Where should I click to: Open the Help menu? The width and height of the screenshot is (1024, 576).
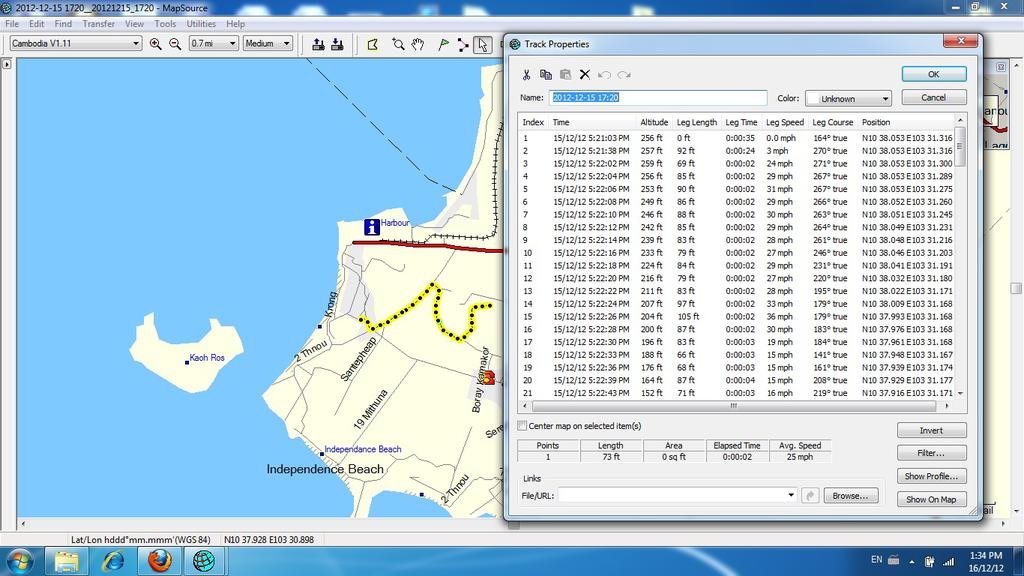pyautogui.click(x=236, y=24)
